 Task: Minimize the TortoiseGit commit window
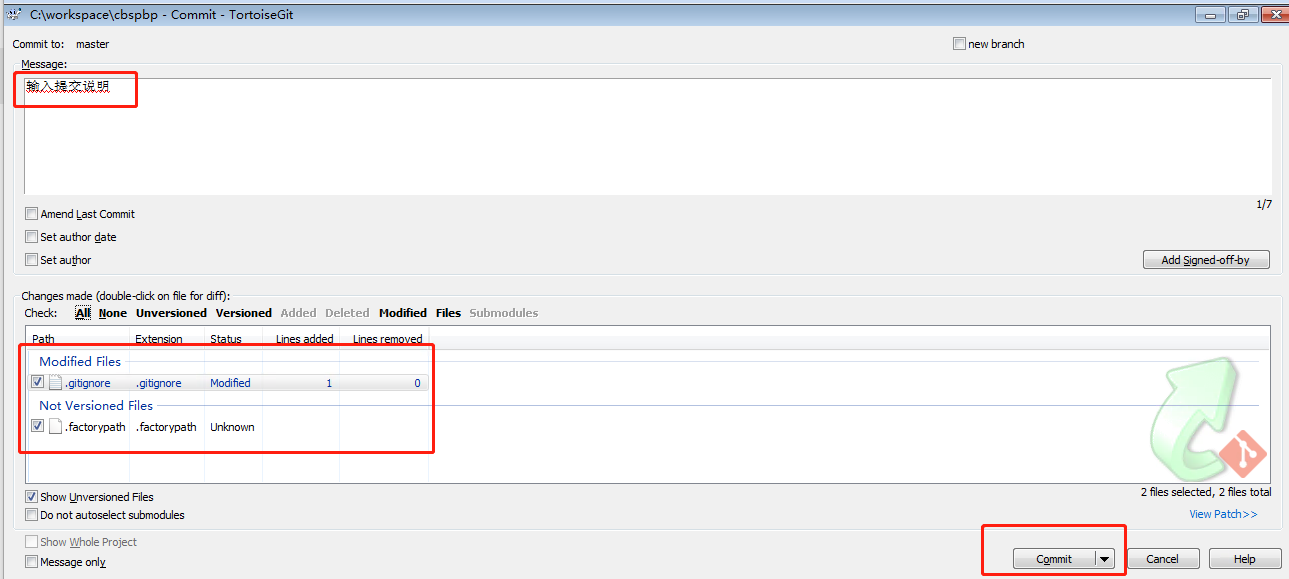(x=1212, y=15)
